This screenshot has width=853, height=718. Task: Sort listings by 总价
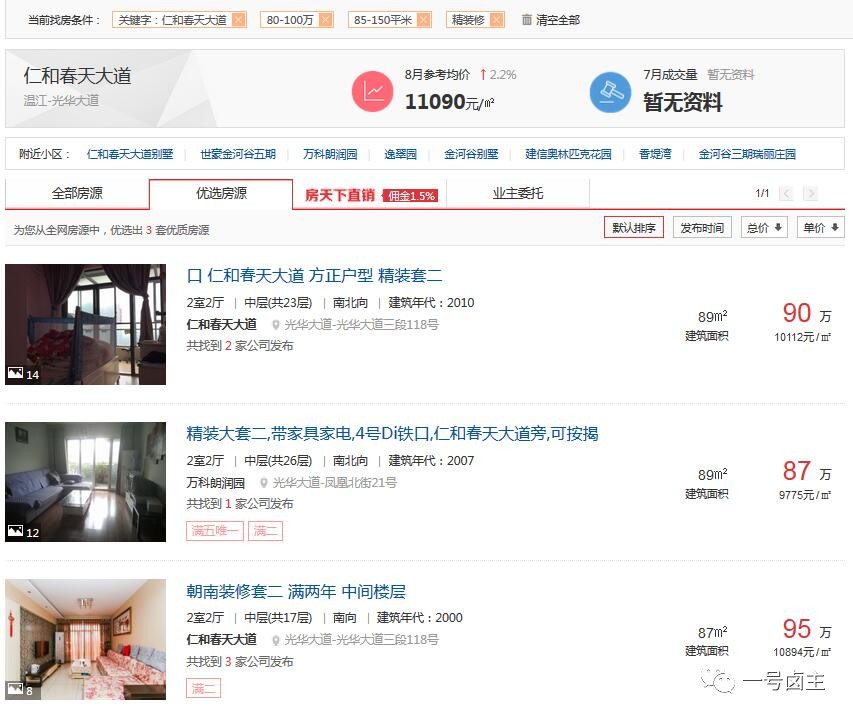764,228
